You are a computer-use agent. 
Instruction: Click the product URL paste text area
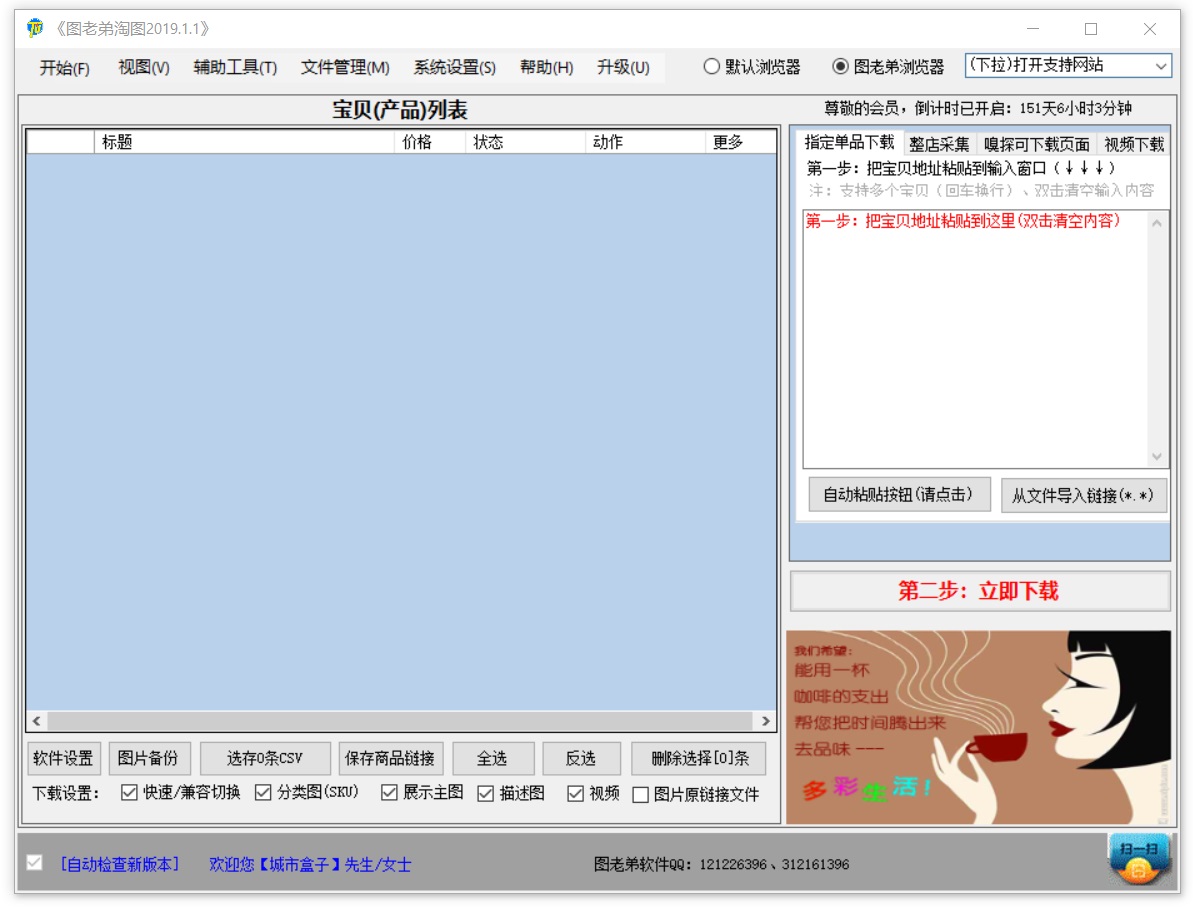coord(976,339)
